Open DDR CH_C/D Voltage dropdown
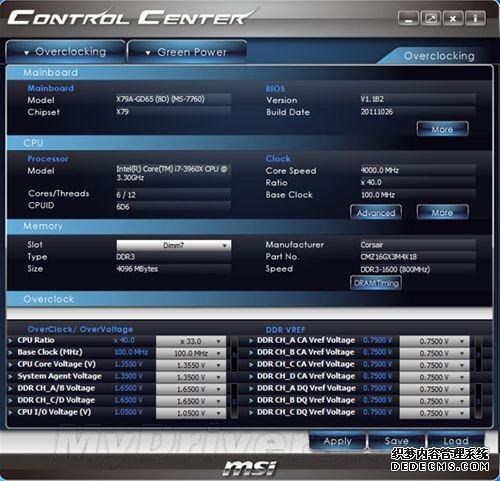 (191, 401)
